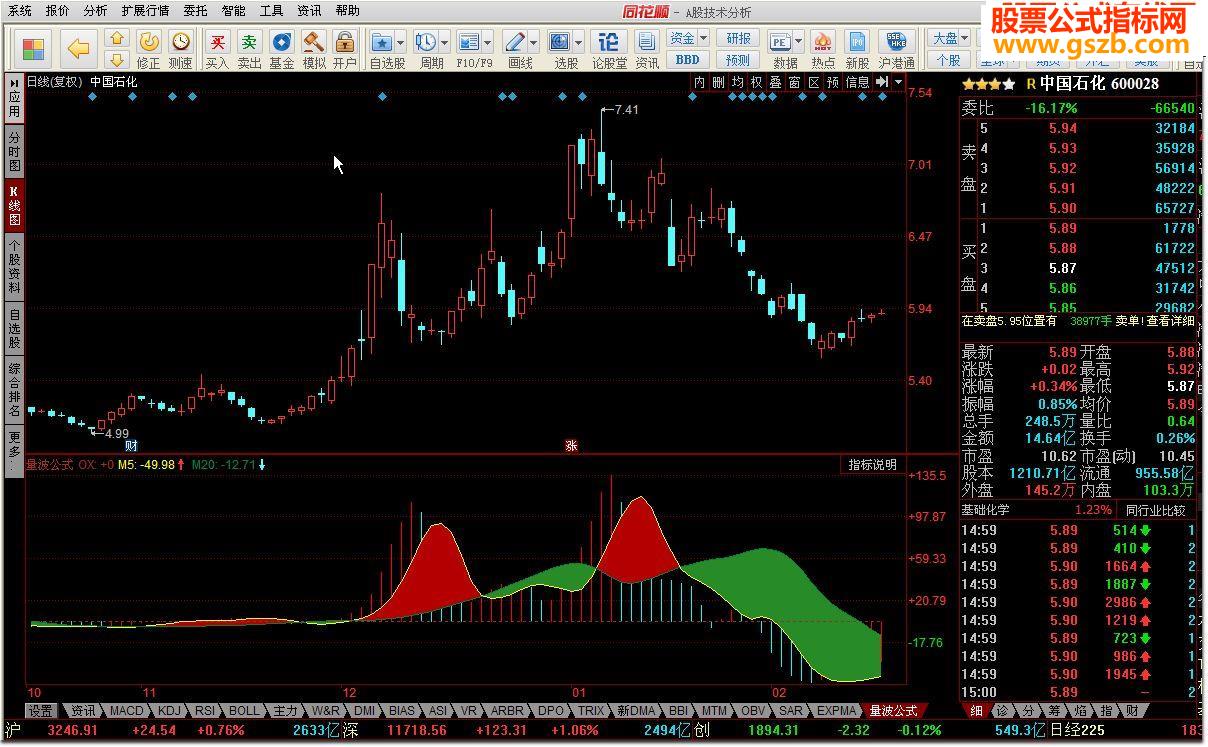This screenshot has height=747, width=1208.
Task: Toggle the 删 chart button
Action: pos(718,82)
